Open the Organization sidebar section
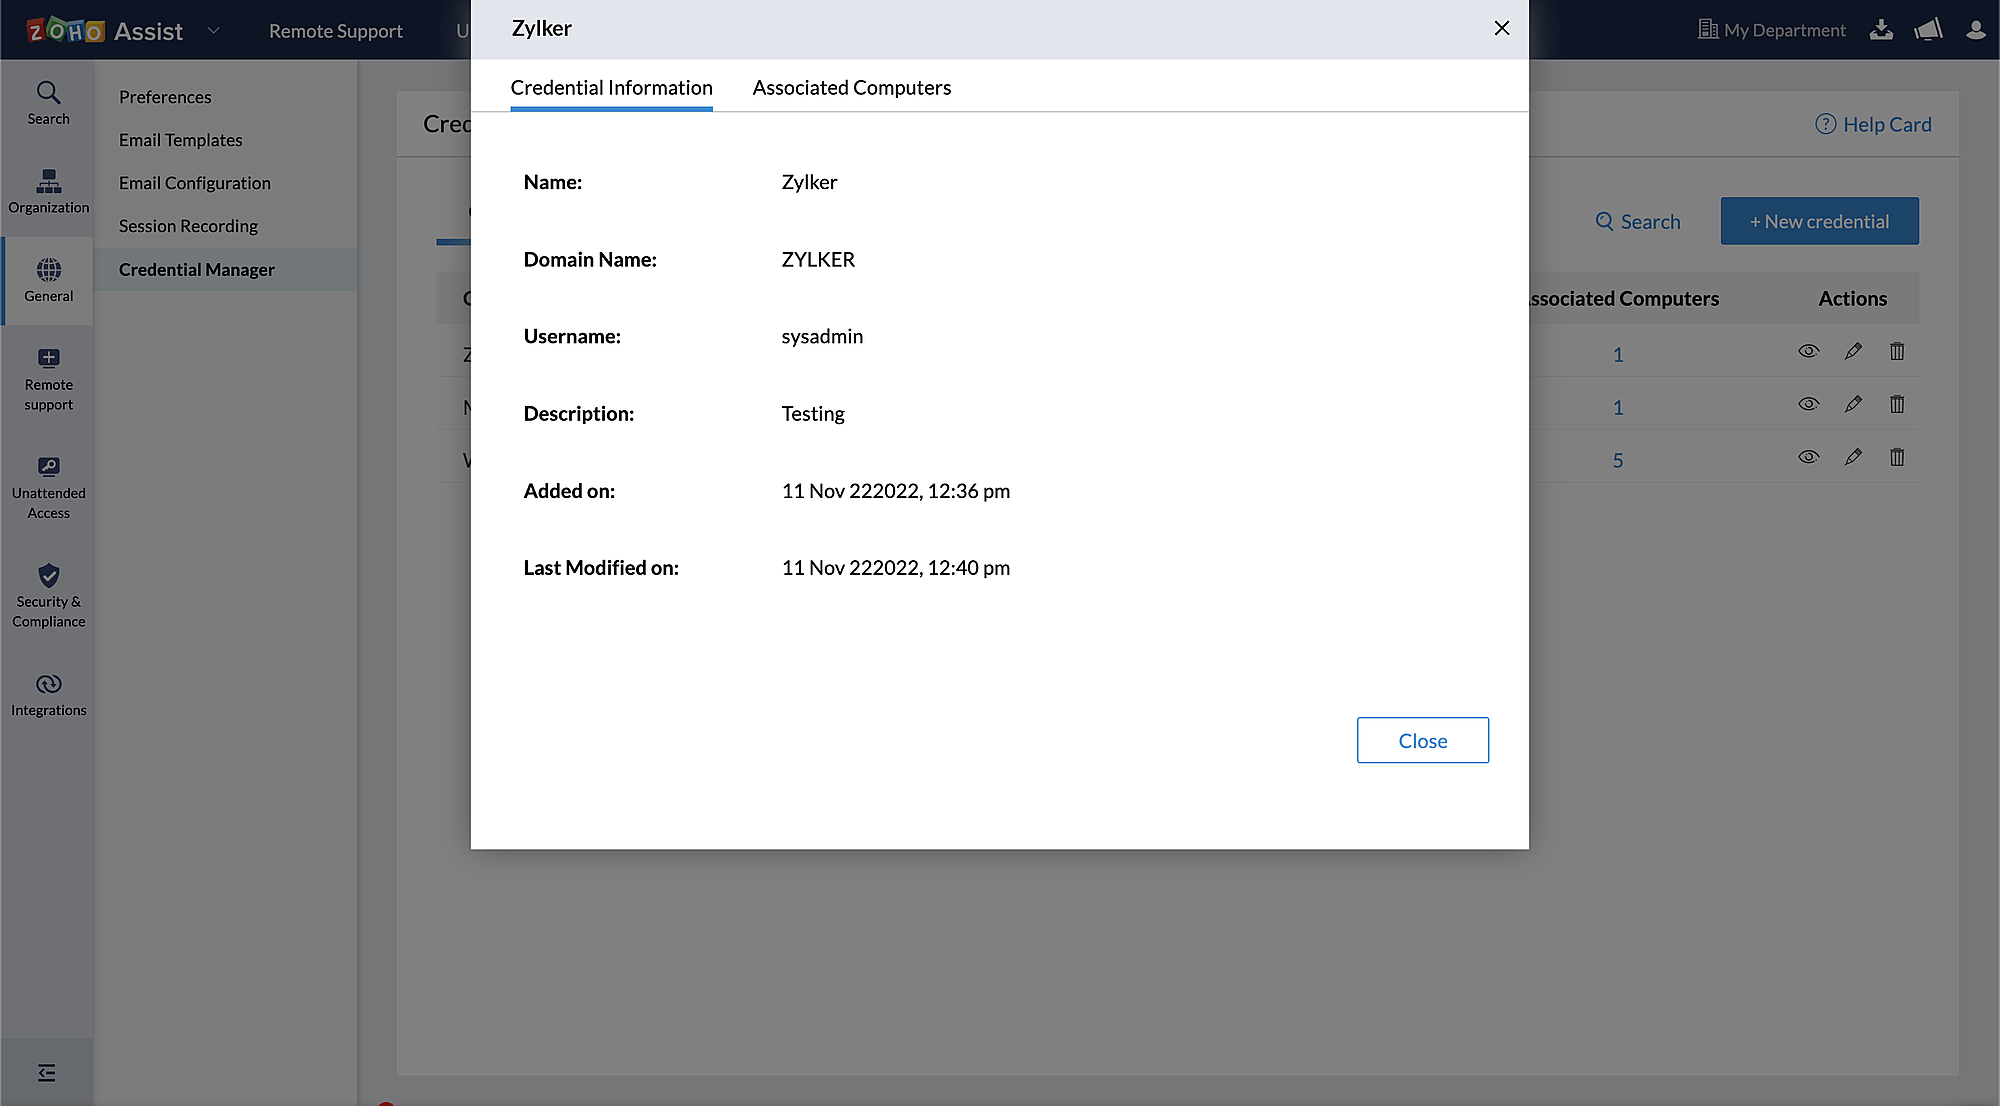The width and height of the screenshot is (2000, 1106). [x=48, y=191]
